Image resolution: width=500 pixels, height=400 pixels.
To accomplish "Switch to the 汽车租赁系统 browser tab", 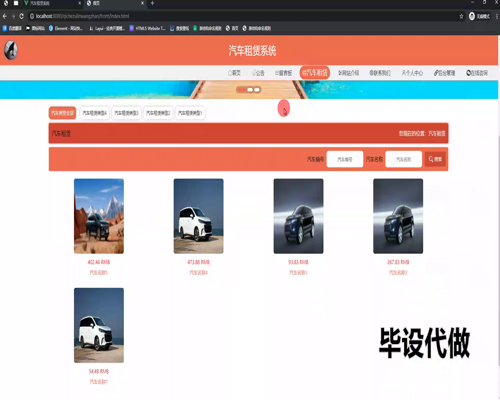I will click(49, 3).
